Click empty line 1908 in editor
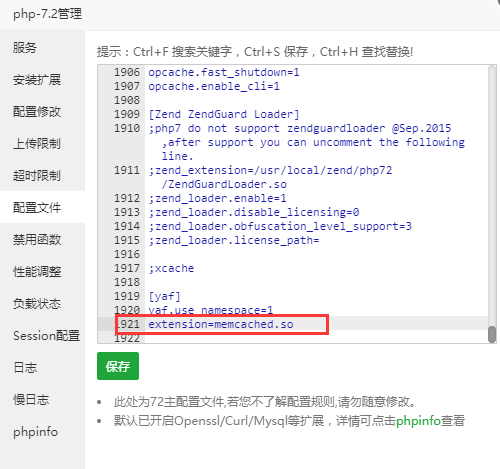 click(x=316, y=100)
